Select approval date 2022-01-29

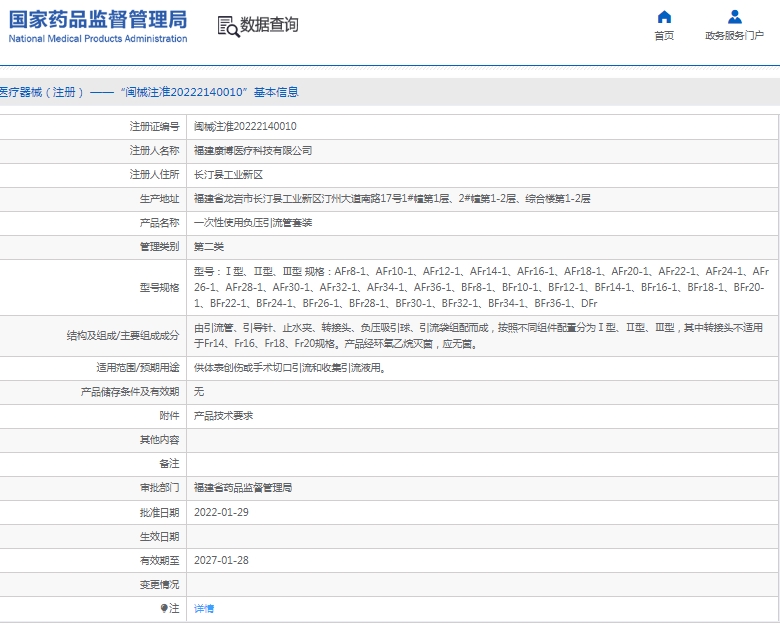[221, 512]
